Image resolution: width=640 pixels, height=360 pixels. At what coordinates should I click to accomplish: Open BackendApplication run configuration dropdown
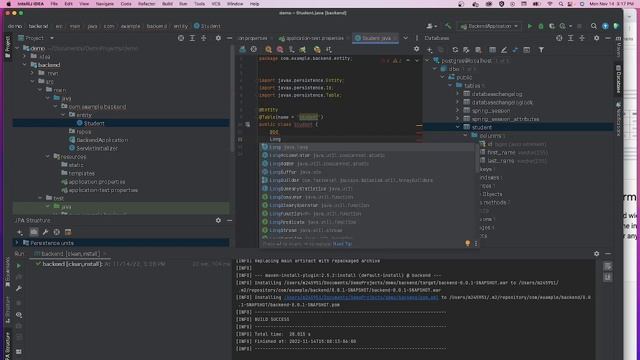(489, 26)
